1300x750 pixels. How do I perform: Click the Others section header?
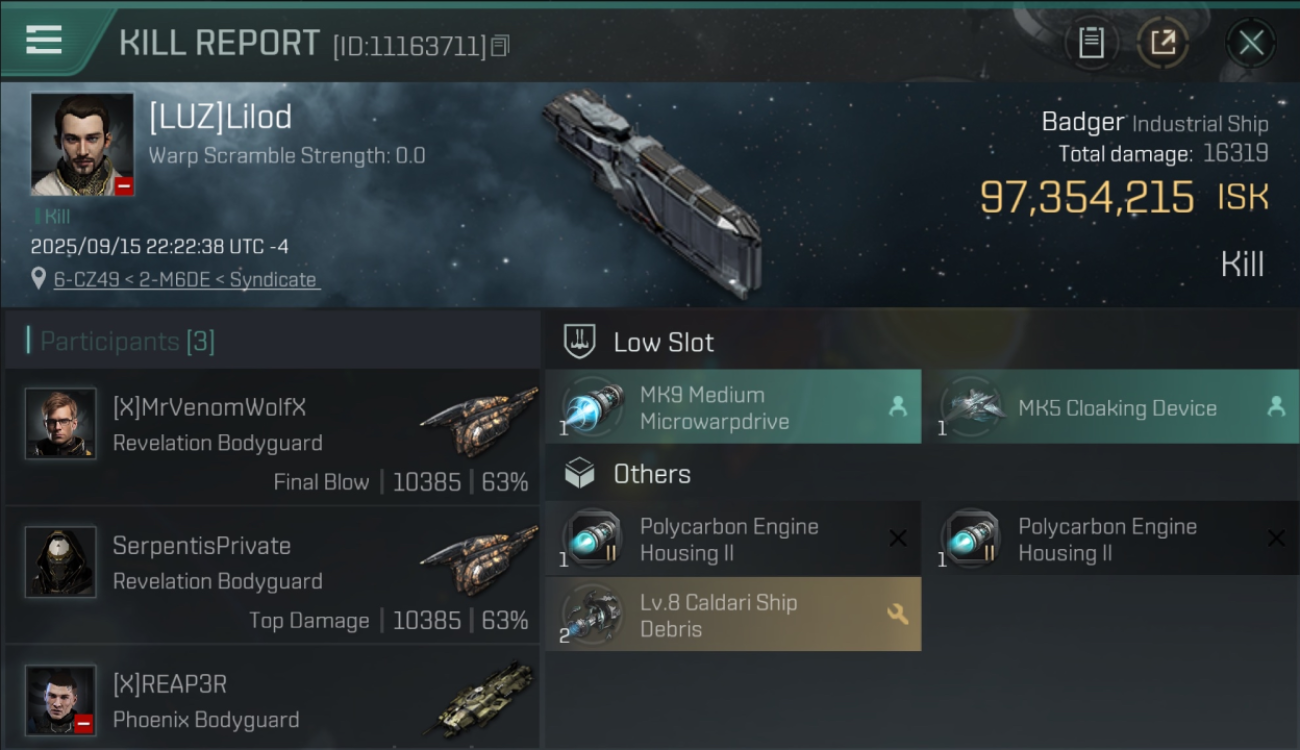[651, 474]
